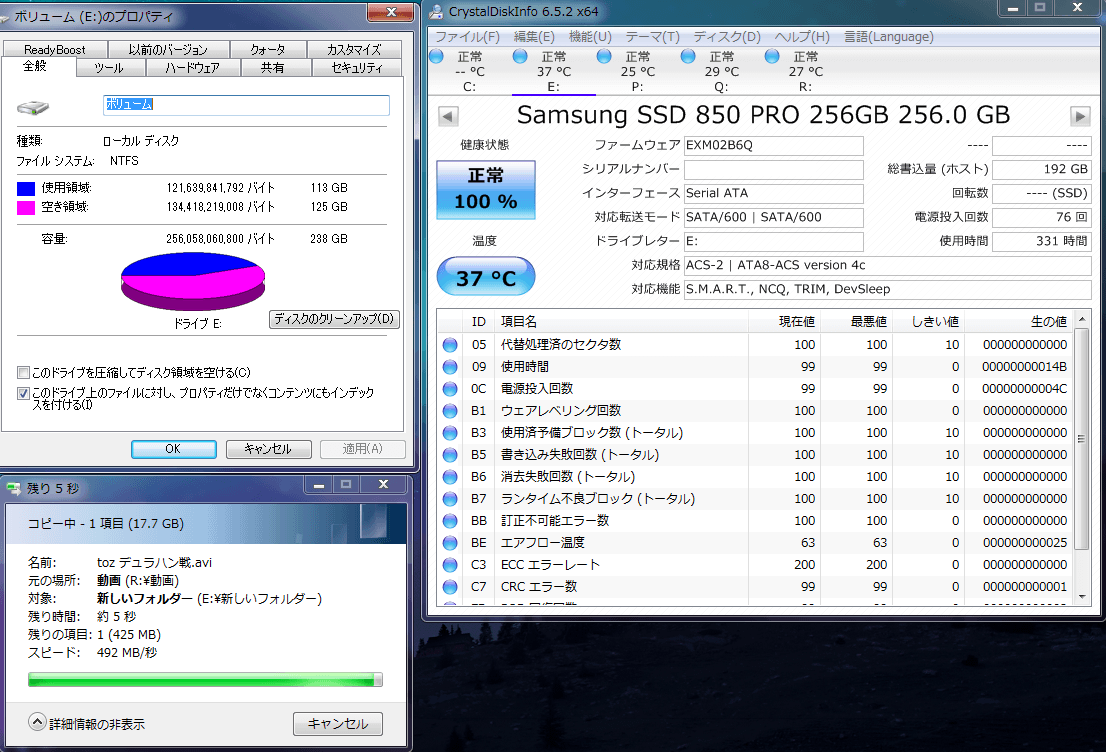The height and width of the screenshot is (752, 1106).
Task: Click the CrystalDiskInfo title bar app icon
Action: click(437, 11)
